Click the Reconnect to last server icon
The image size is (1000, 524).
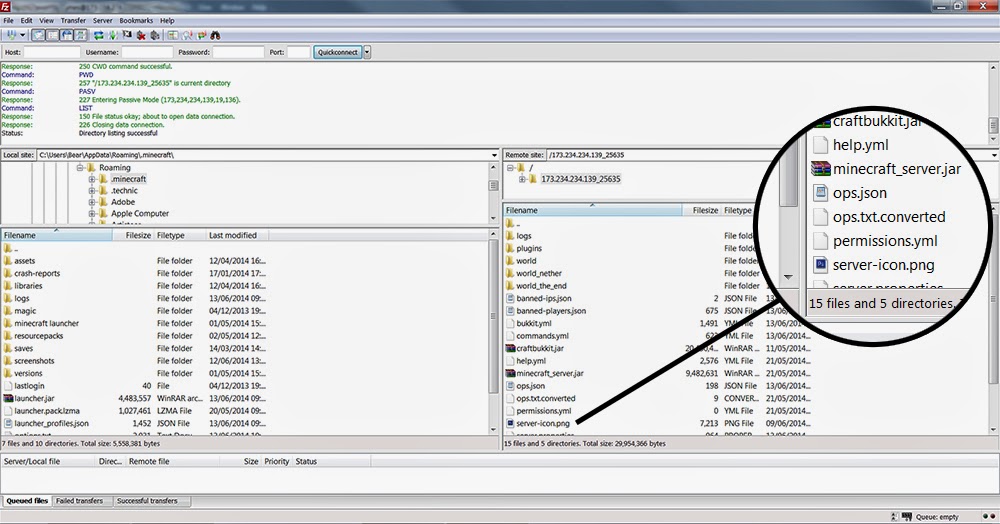[x=155, y=36]
